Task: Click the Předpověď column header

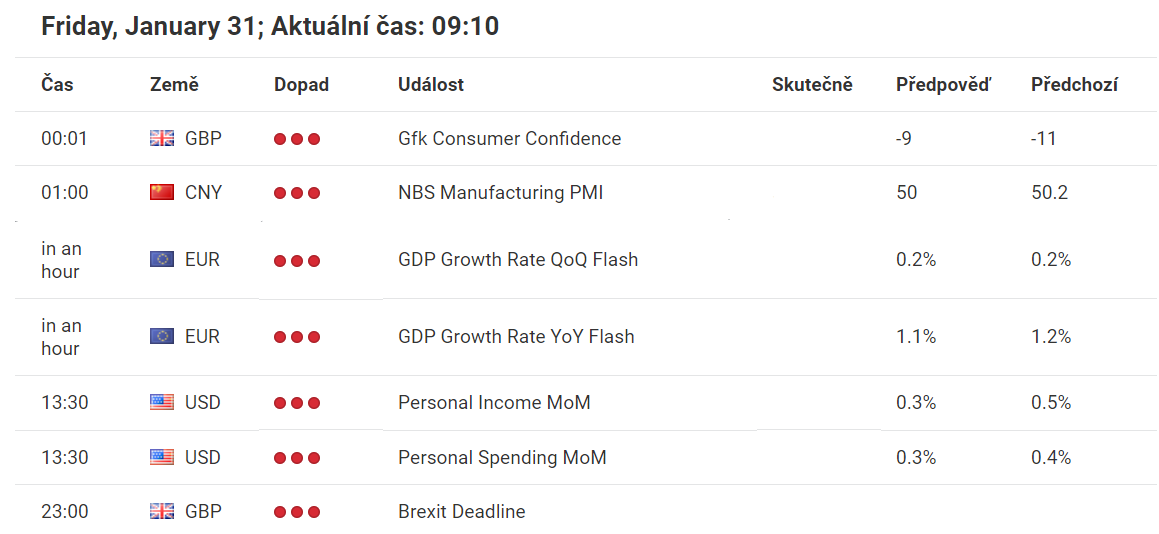Action: [943, 84]
